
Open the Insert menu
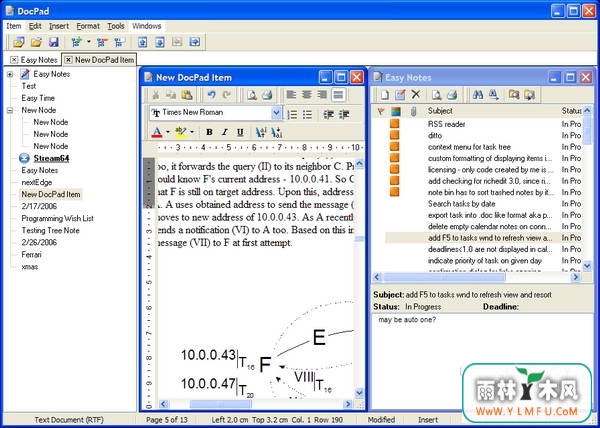click(59, 26)
